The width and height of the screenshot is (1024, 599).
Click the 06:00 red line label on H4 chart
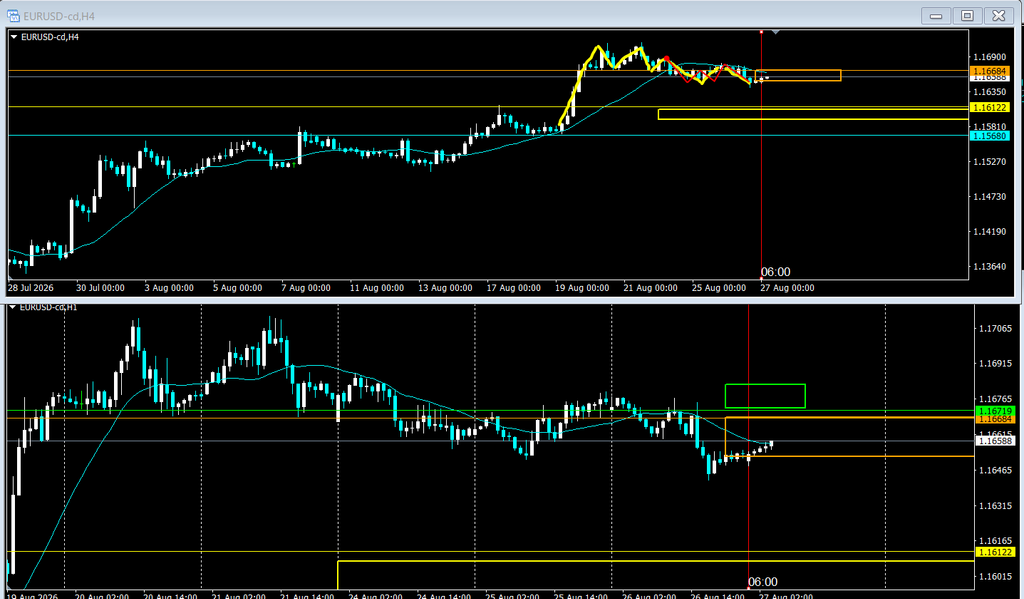tap(776, 272)
